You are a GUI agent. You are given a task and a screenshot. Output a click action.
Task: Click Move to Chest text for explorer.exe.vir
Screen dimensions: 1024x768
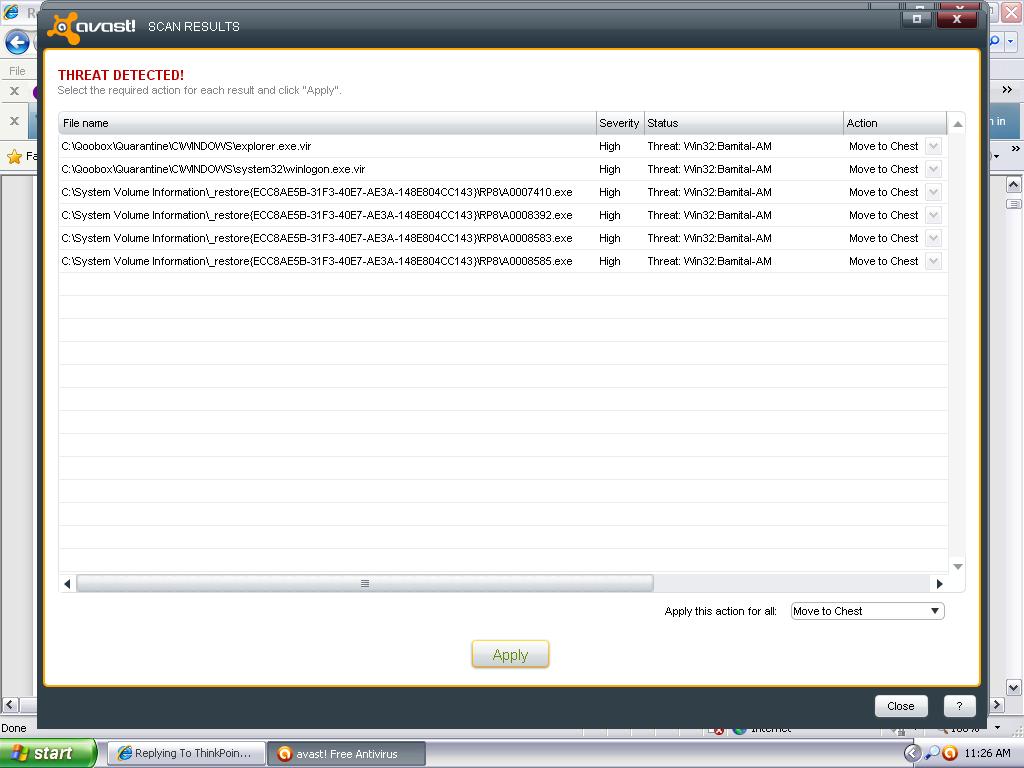[x=883, y=146]
